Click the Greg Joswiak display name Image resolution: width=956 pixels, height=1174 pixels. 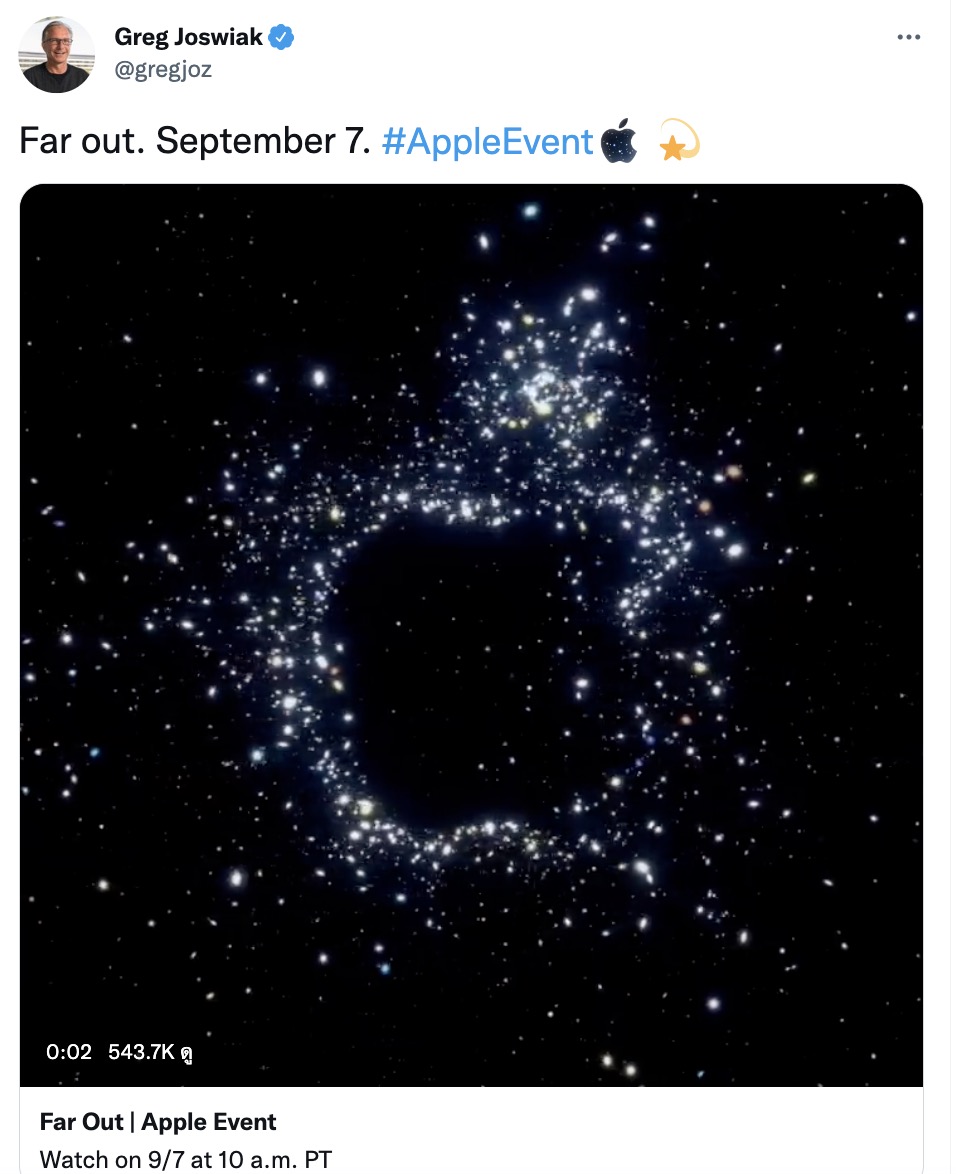pos(188,38)
